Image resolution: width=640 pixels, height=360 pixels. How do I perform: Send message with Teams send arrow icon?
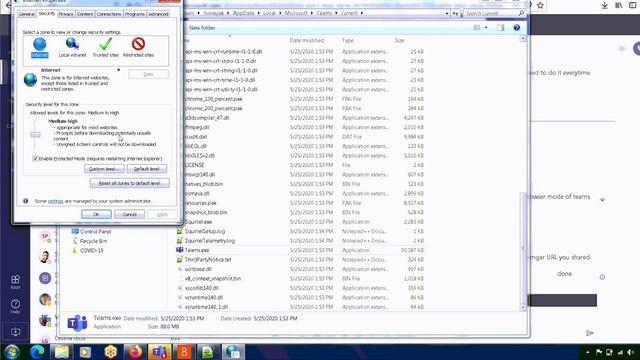point(589,333)
